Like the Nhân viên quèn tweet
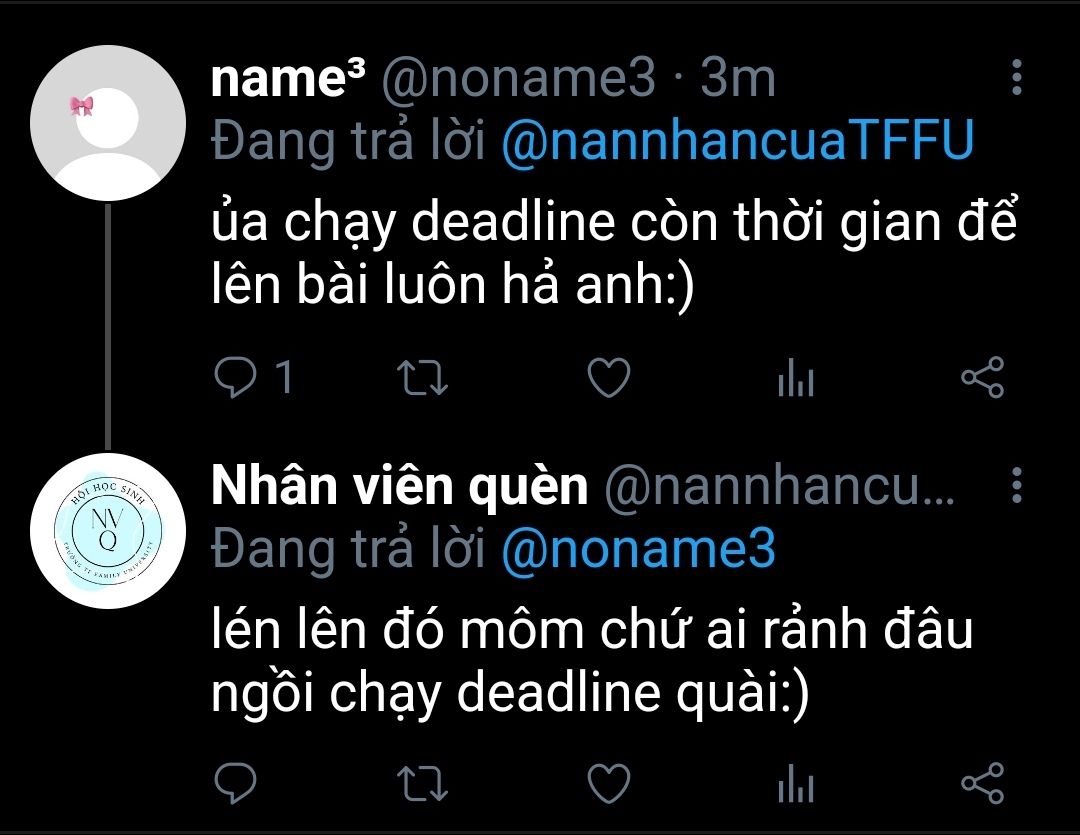Viewport: 1080px width, 835px height. (x=609, y=783)
